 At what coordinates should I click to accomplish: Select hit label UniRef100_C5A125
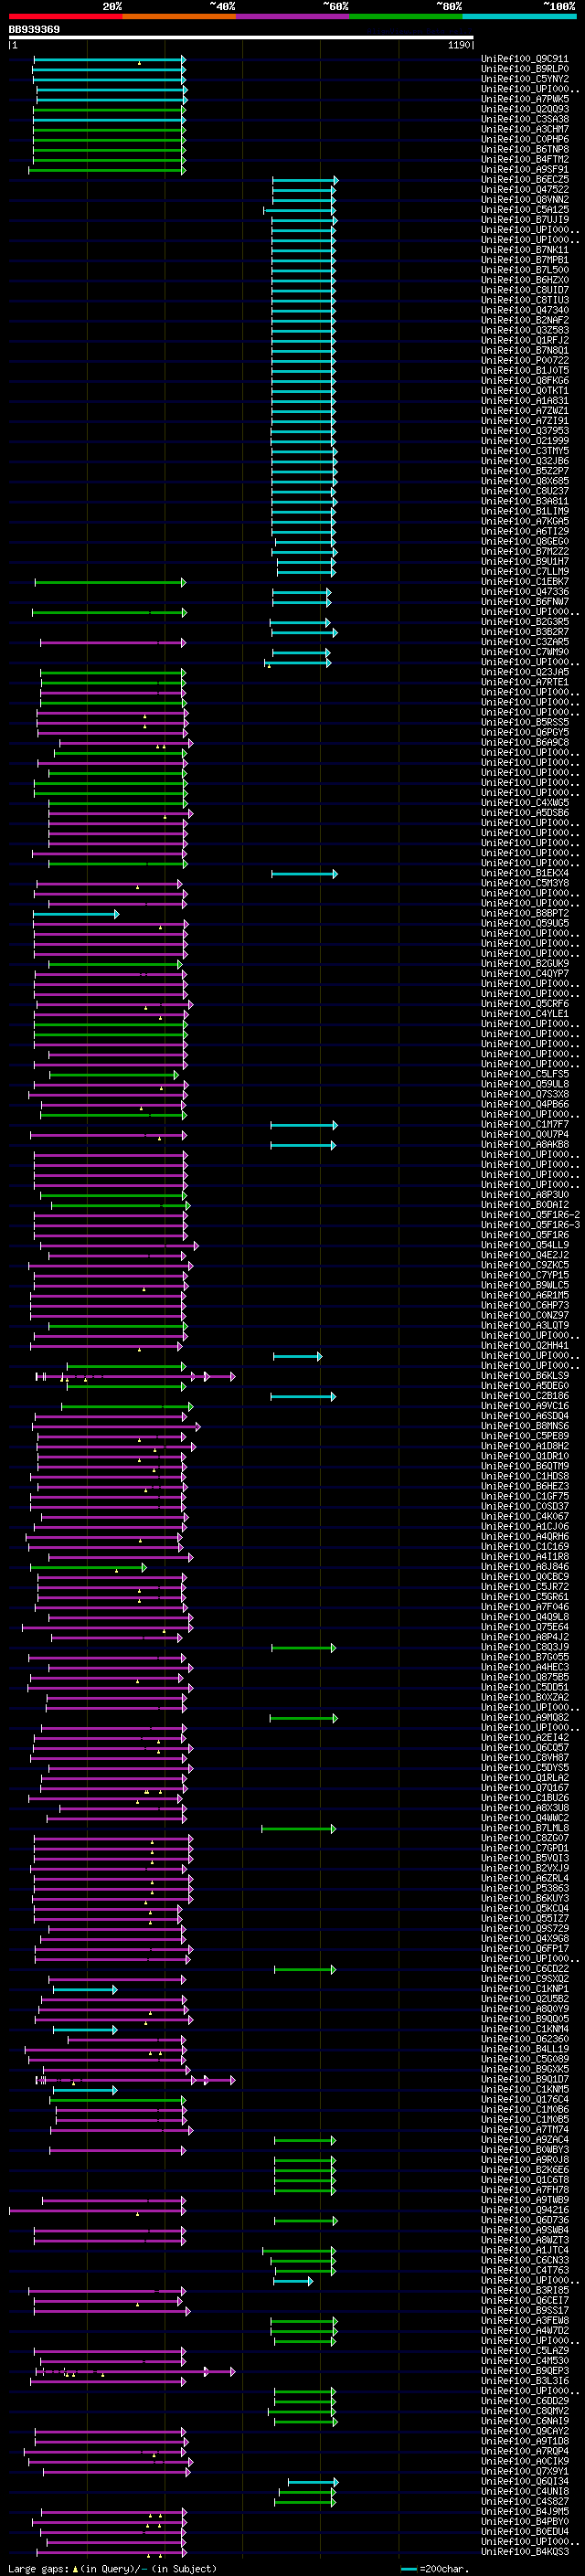click(x=524, y=210)
